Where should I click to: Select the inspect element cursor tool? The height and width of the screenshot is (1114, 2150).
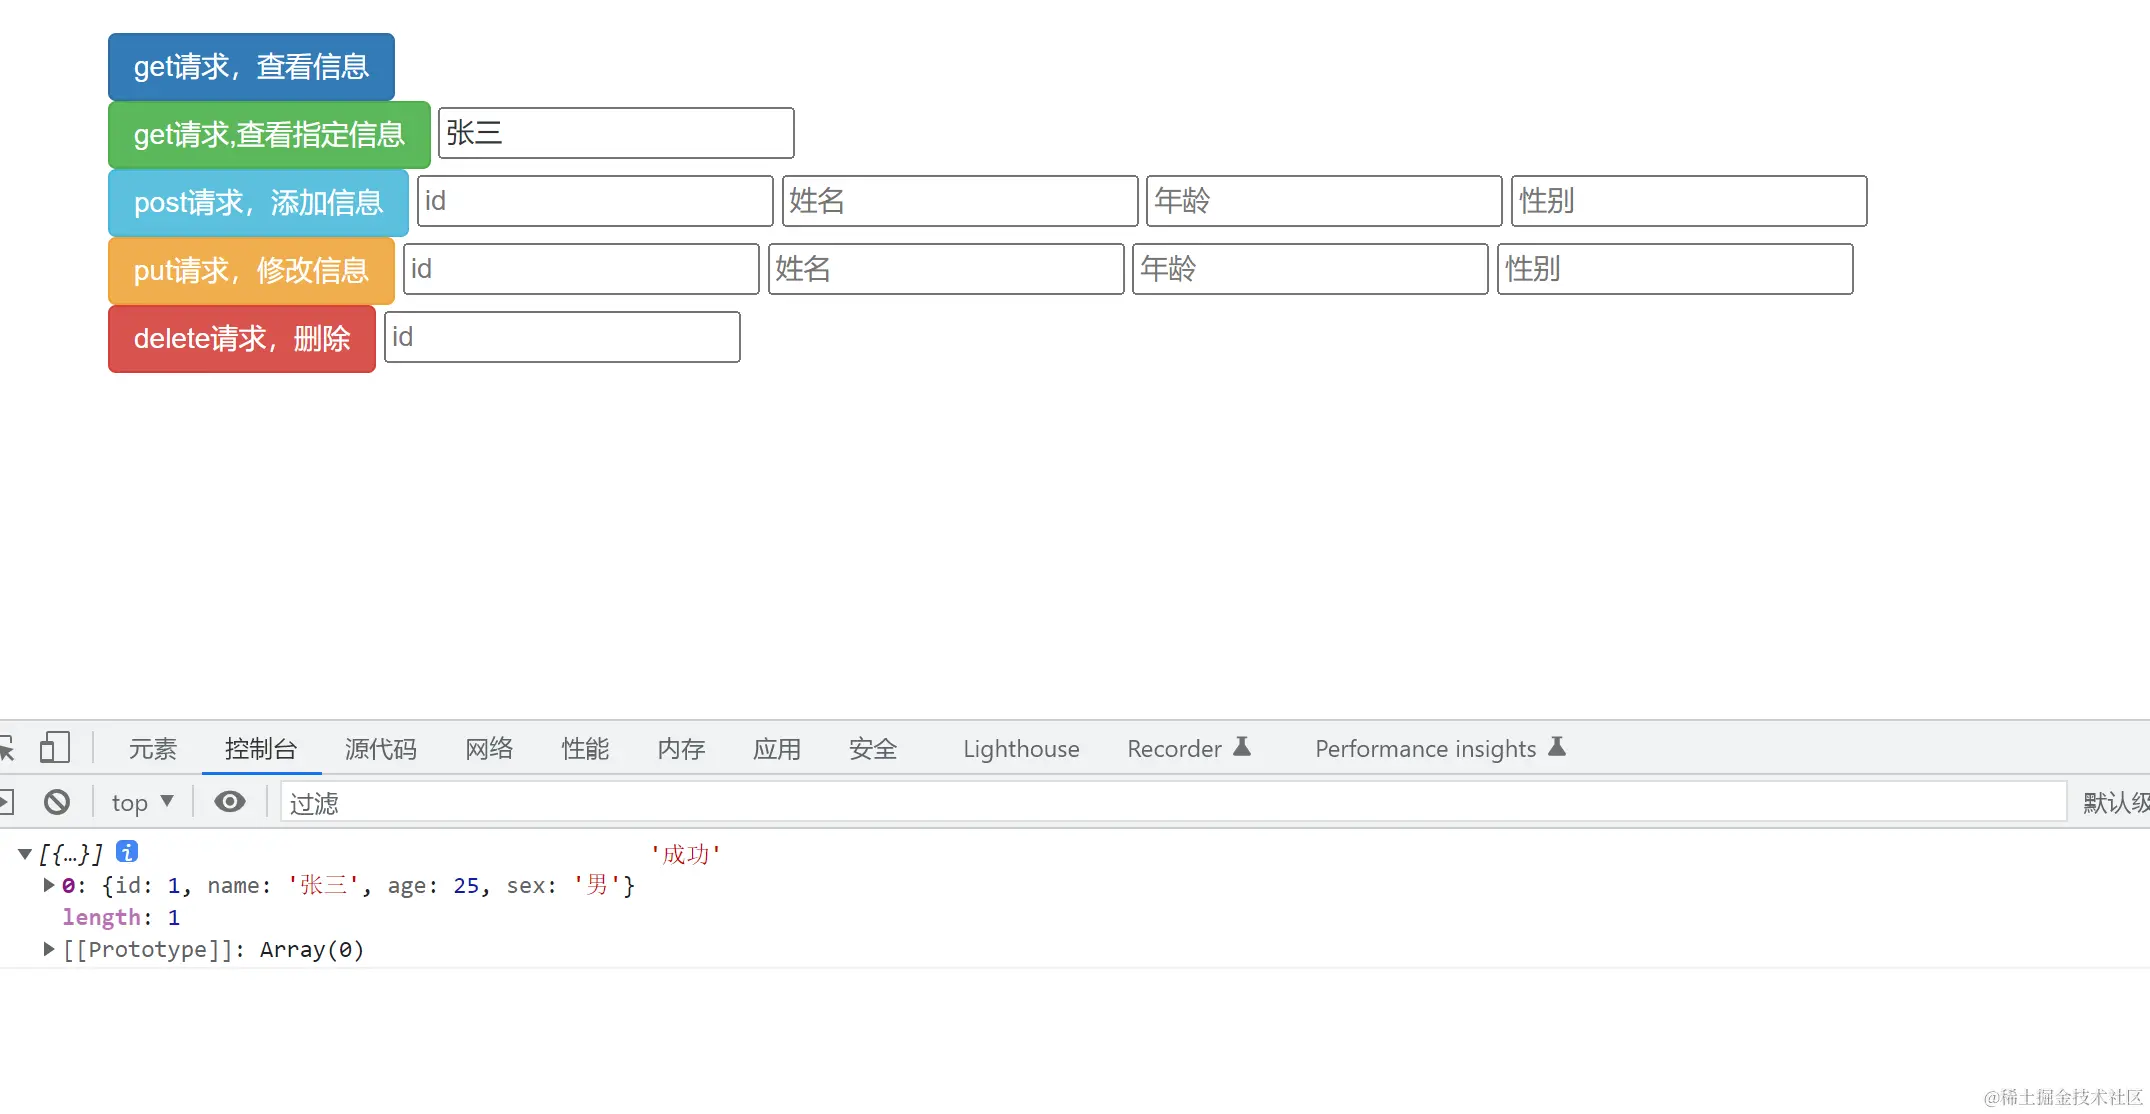point(7,748)
